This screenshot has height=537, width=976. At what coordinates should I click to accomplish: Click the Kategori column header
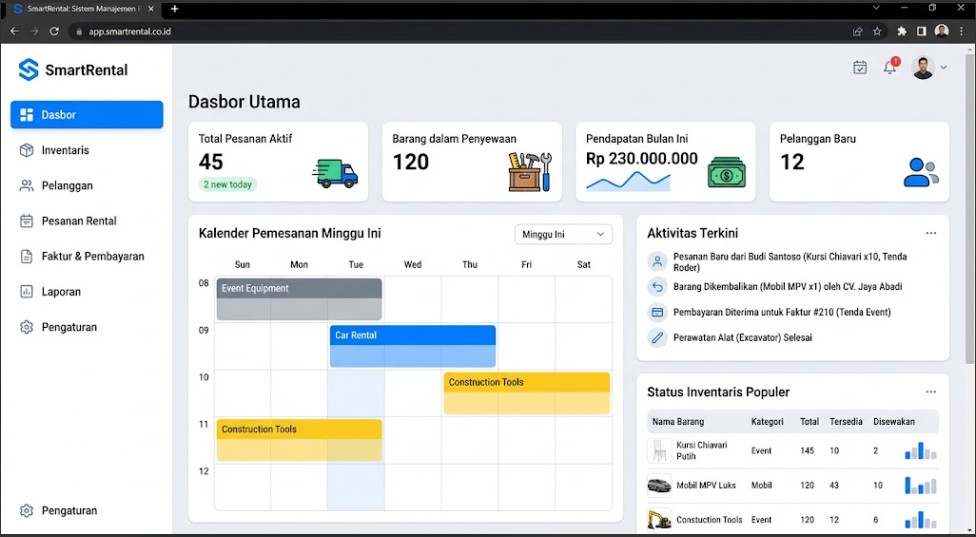767,421
